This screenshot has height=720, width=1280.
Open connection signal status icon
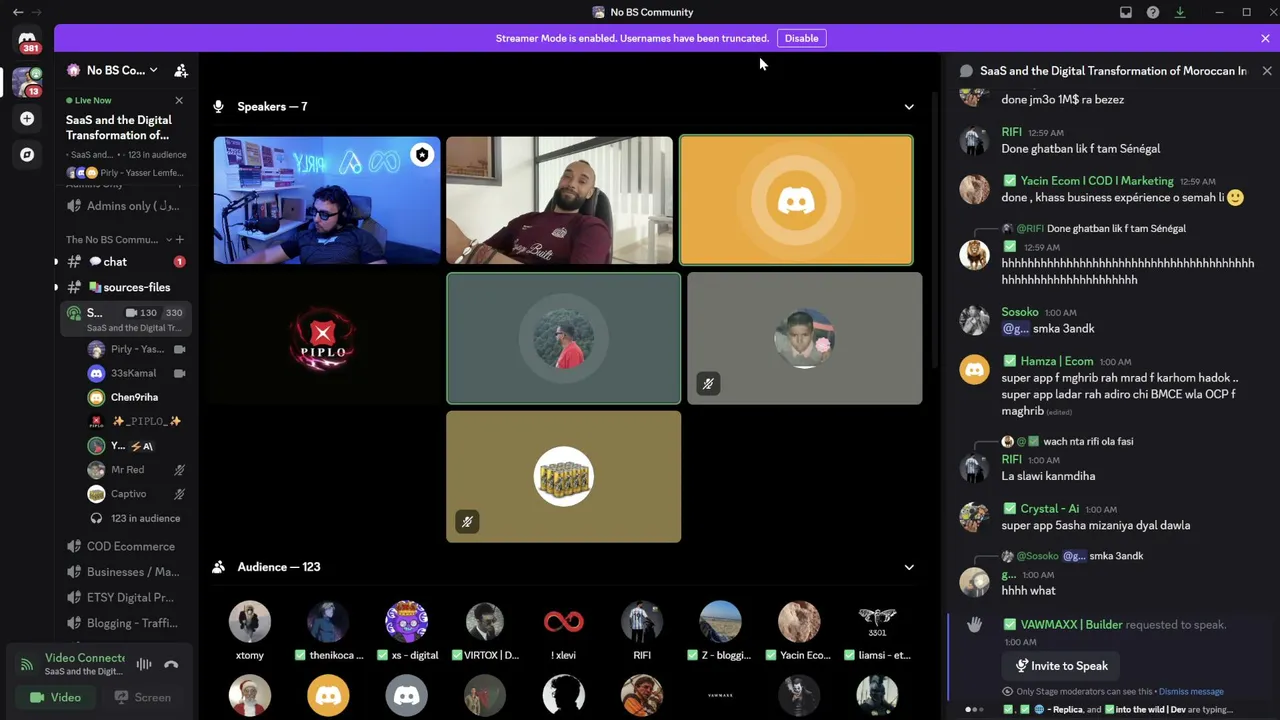(27, 663)
